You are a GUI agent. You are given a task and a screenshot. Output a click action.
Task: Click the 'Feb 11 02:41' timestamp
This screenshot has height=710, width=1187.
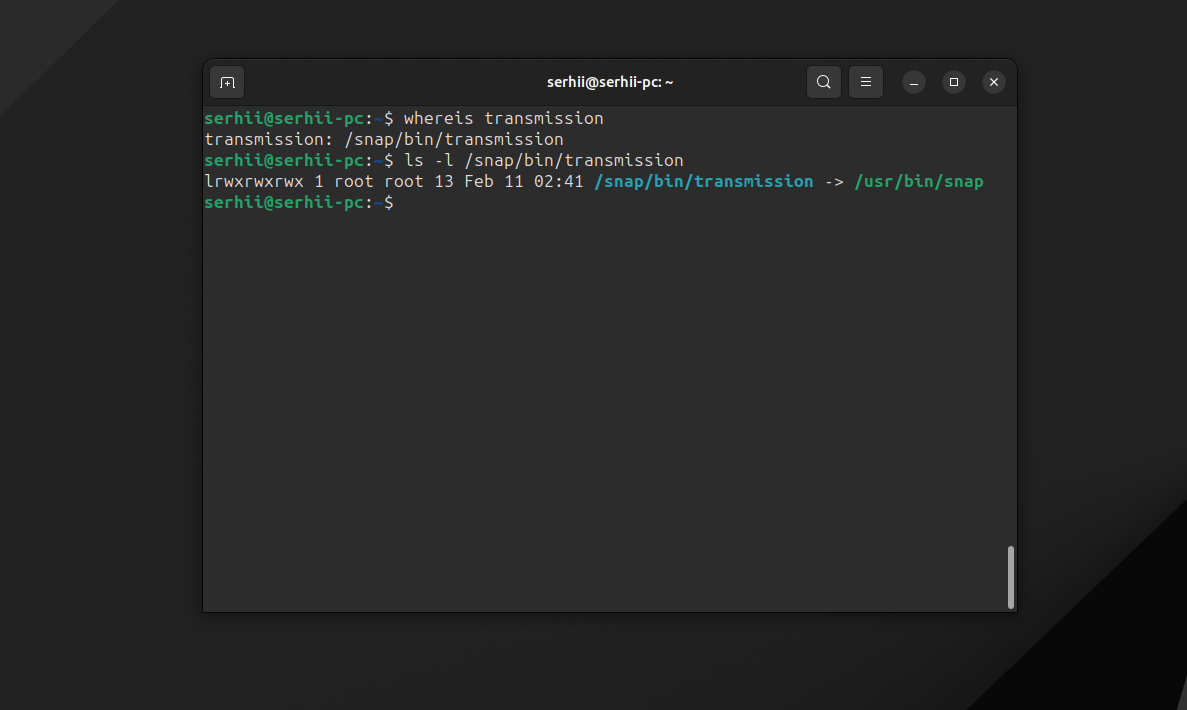[x=523, y=182]
